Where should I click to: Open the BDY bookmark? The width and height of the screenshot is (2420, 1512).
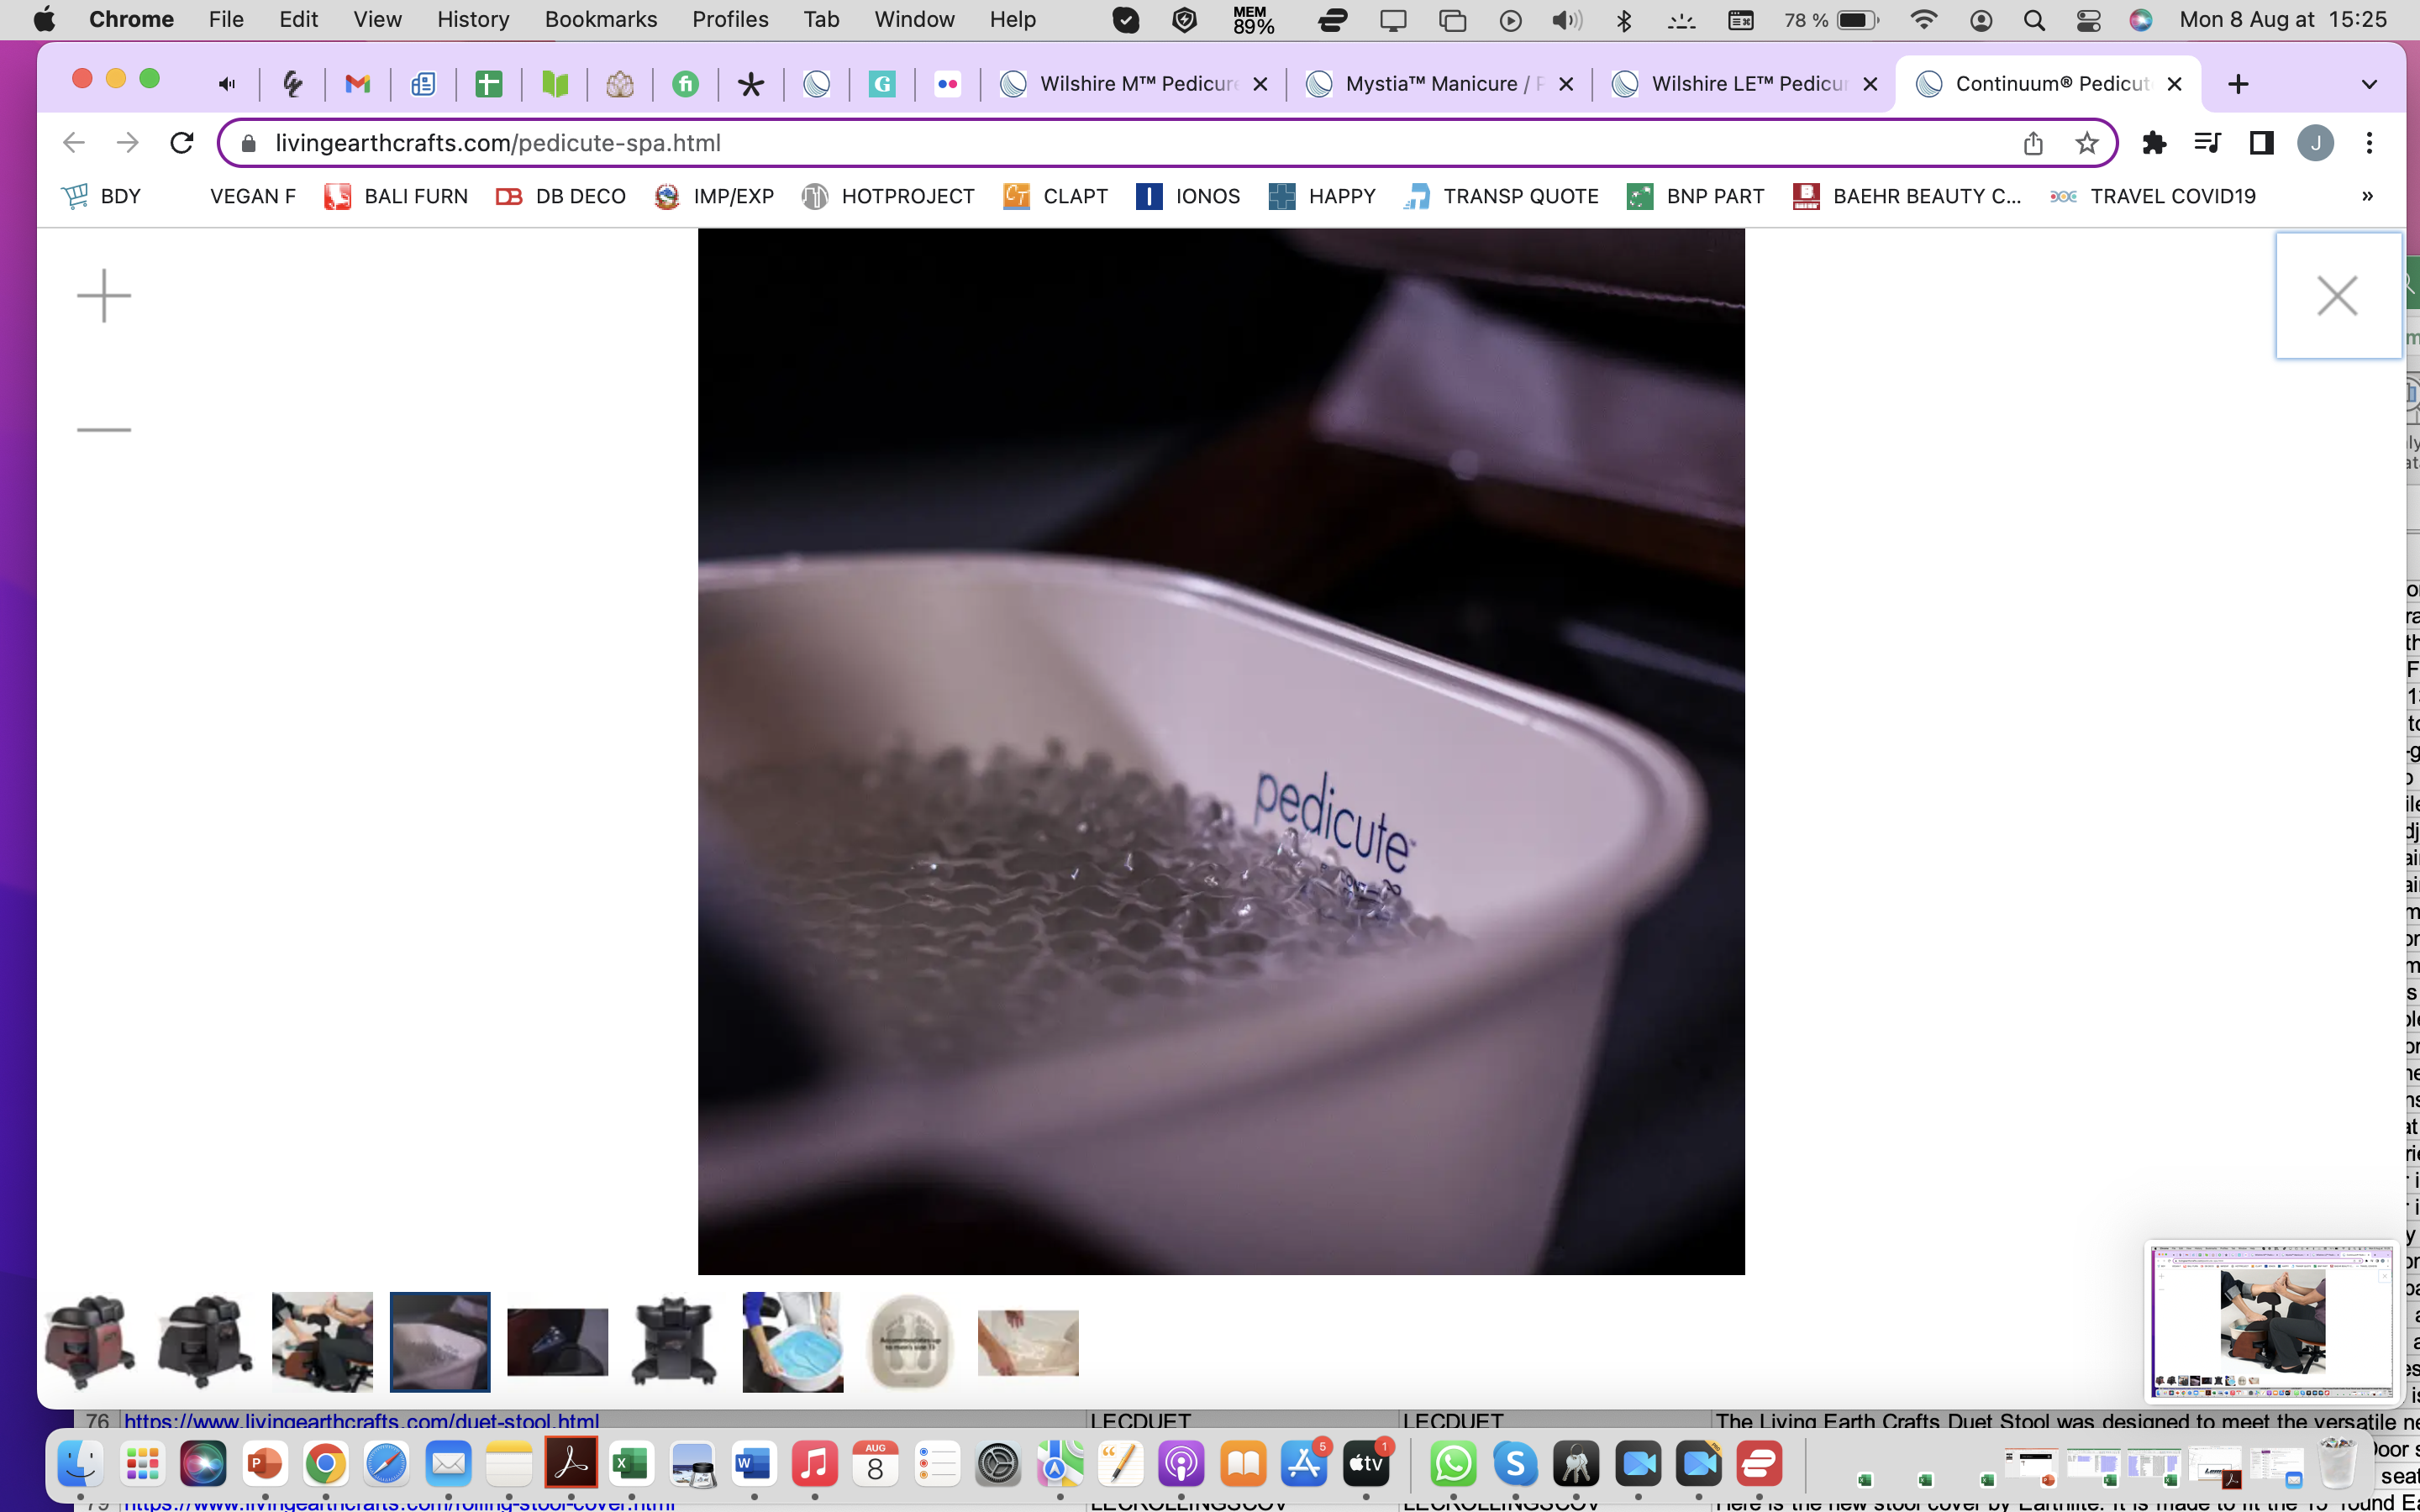point(101,196)
